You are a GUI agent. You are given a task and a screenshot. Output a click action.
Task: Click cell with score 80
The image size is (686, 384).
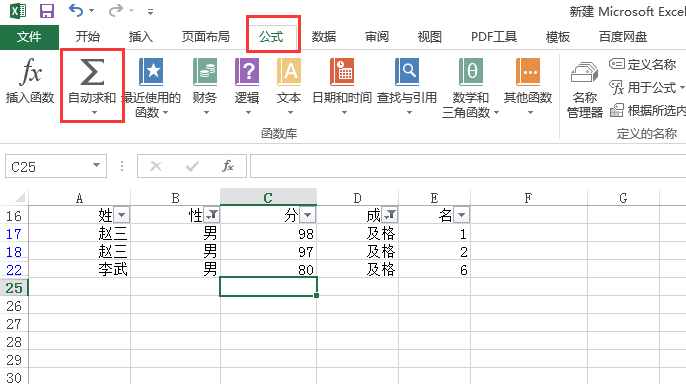(268, 269)
